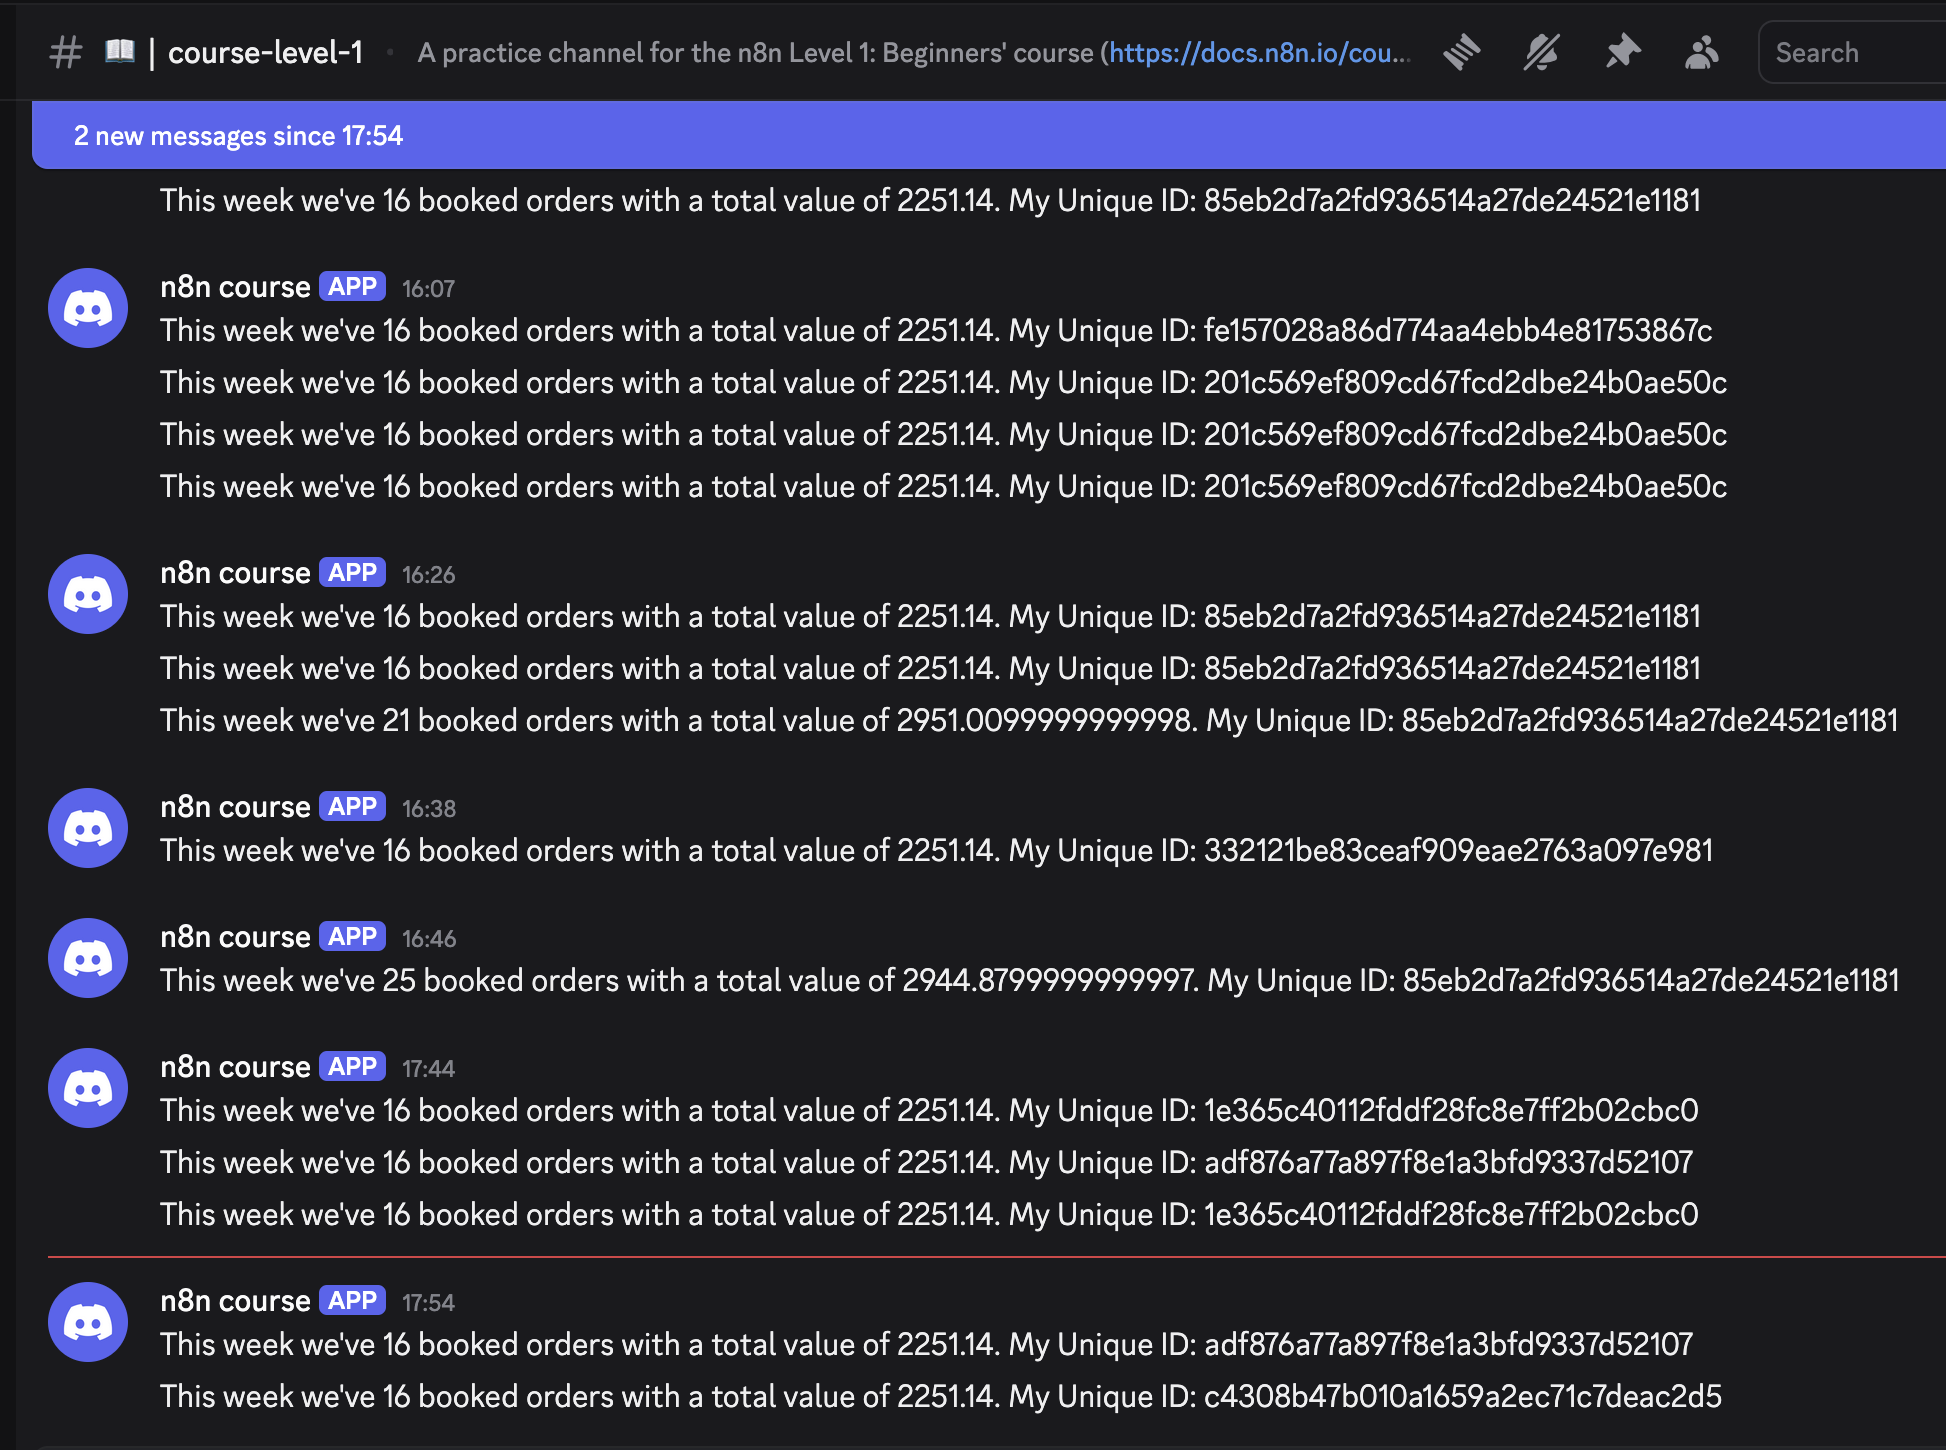Click the 17:44 timestamp
Viewport: 1946px width, 1450px height.
[x=428, y=1069]
